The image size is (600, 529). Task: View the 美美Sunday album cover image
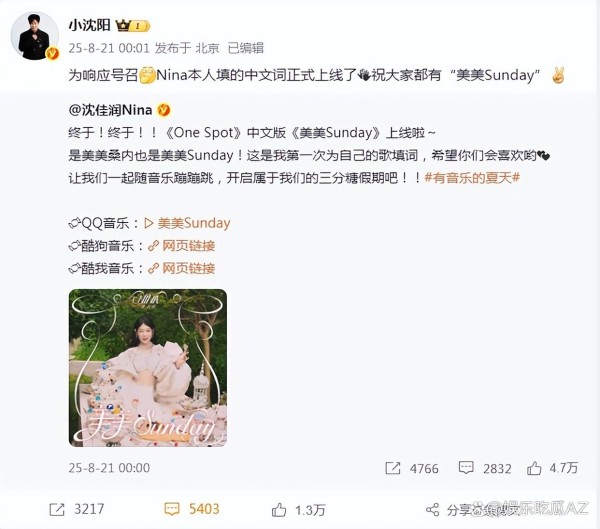click(x=148, y=368)
